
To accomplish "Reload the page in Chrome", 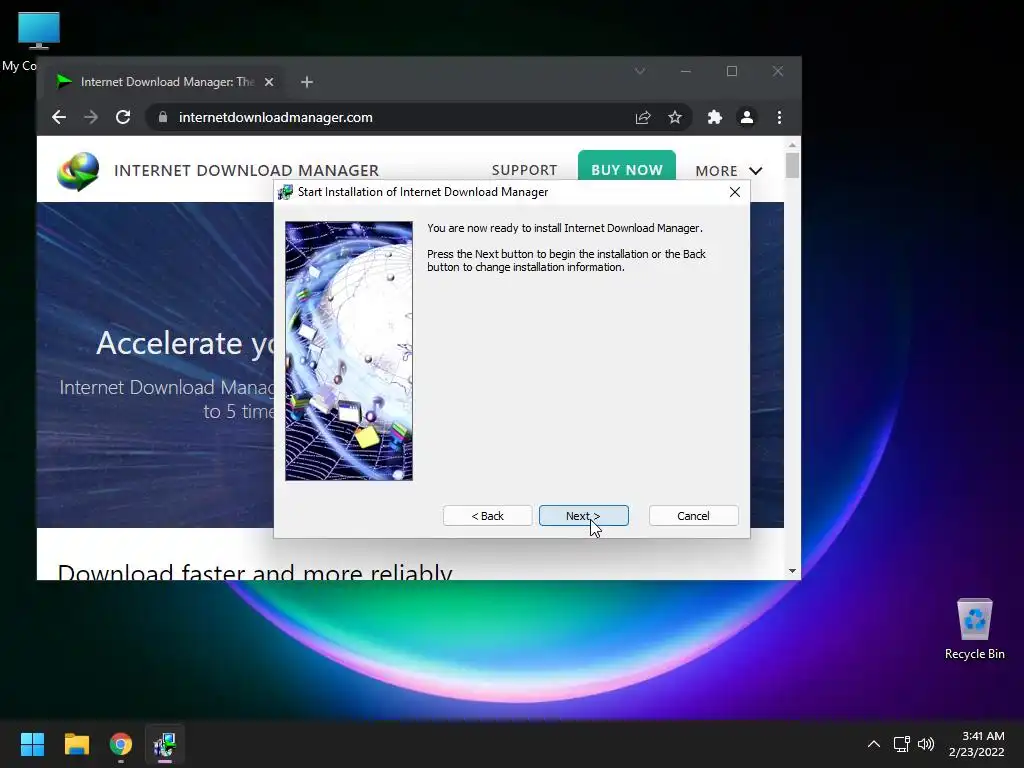I will tap(123, 118).
